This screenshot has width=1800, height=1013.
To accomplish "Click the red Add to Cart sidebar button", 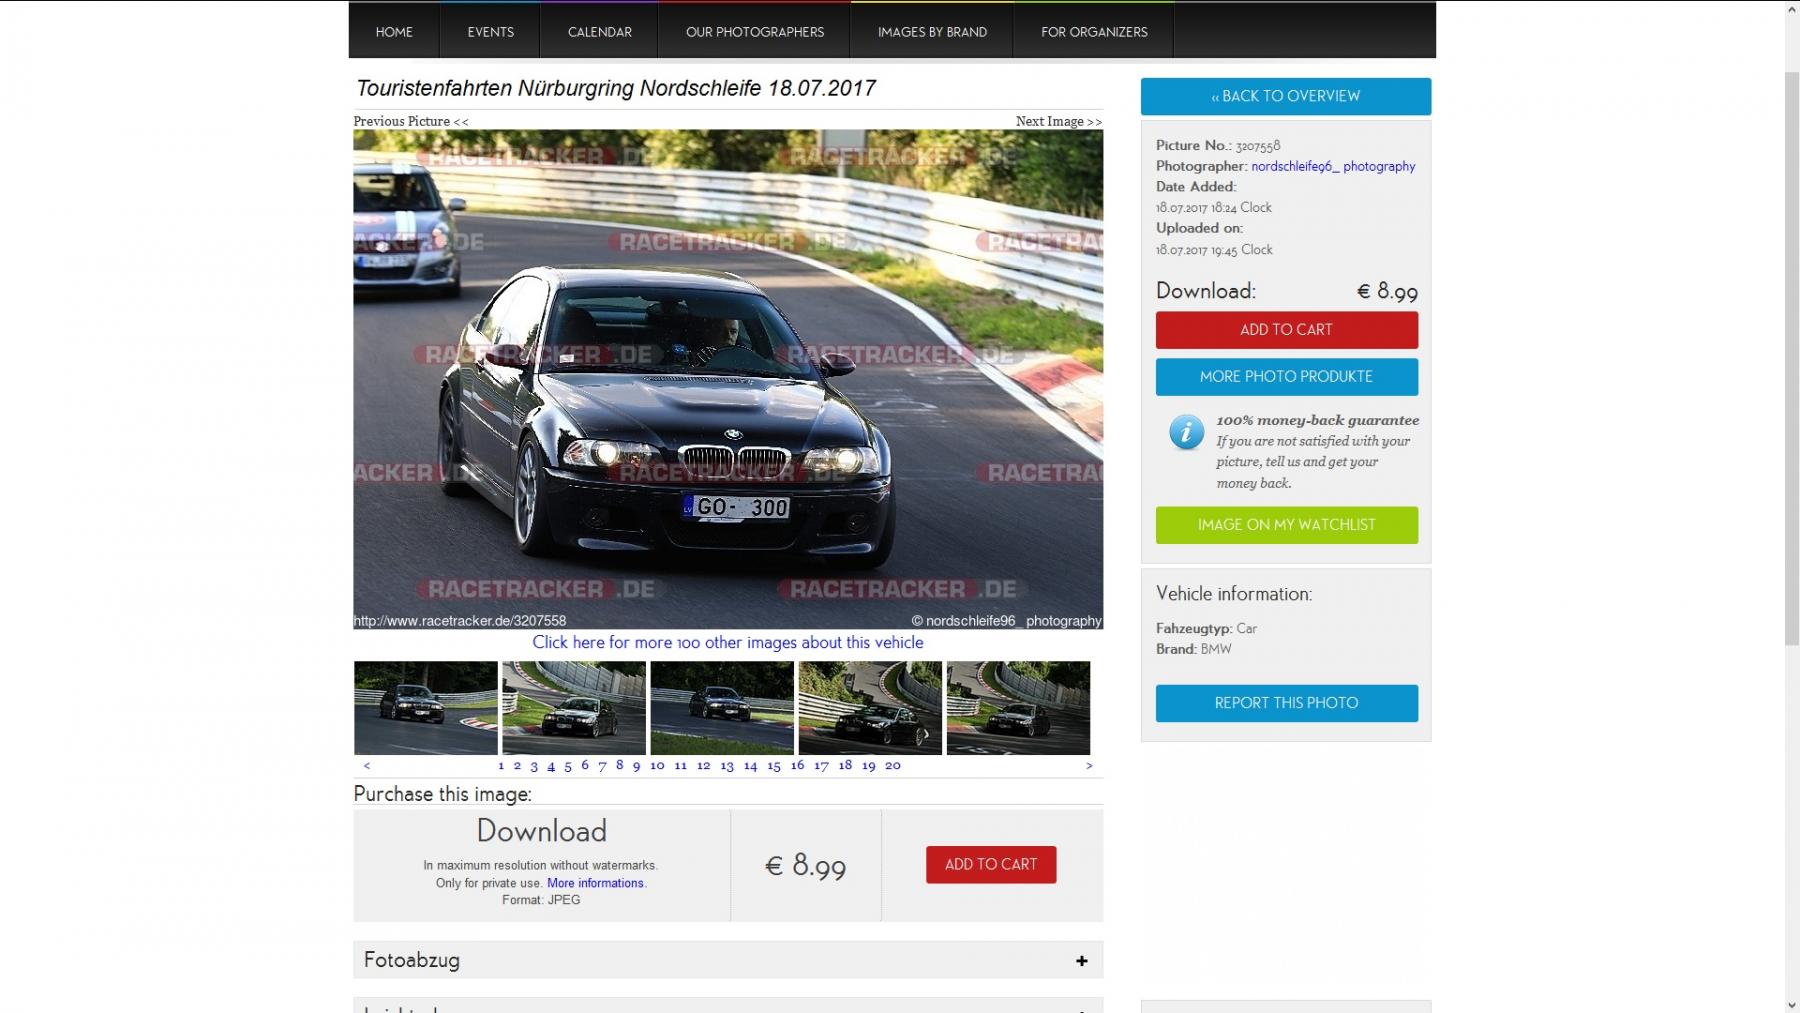I will click(1286, 330).
